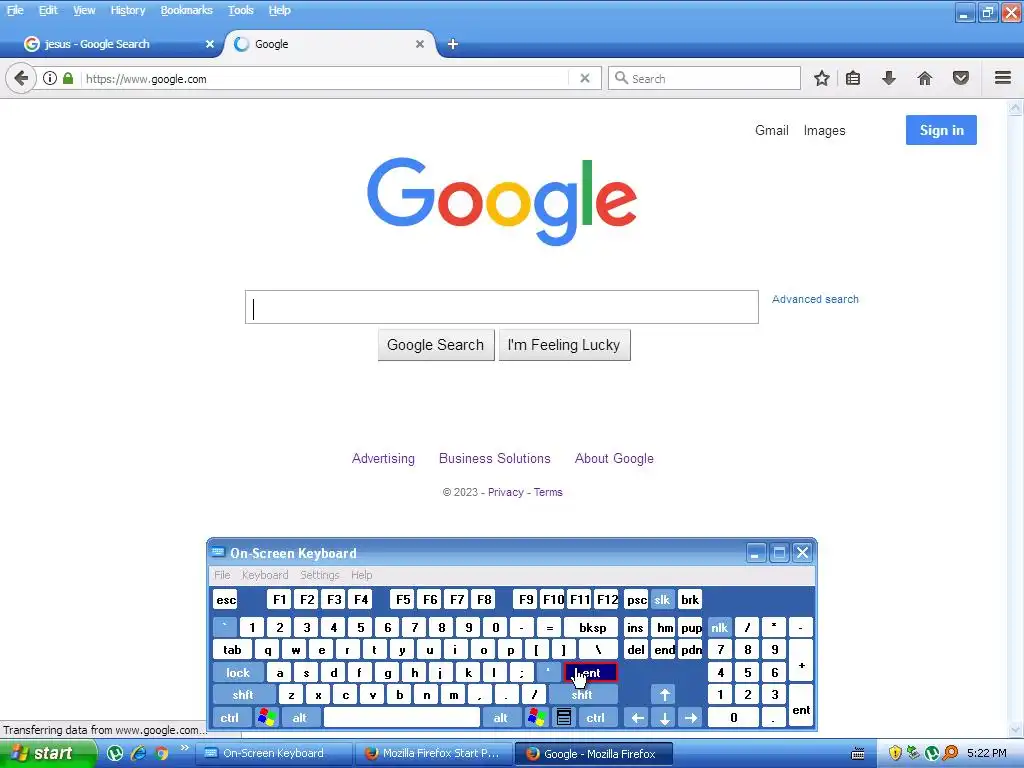This screenshot has width=1024, height=768.
Task: Click the I'm Feeling Lucky button
Action: point(564,345)
